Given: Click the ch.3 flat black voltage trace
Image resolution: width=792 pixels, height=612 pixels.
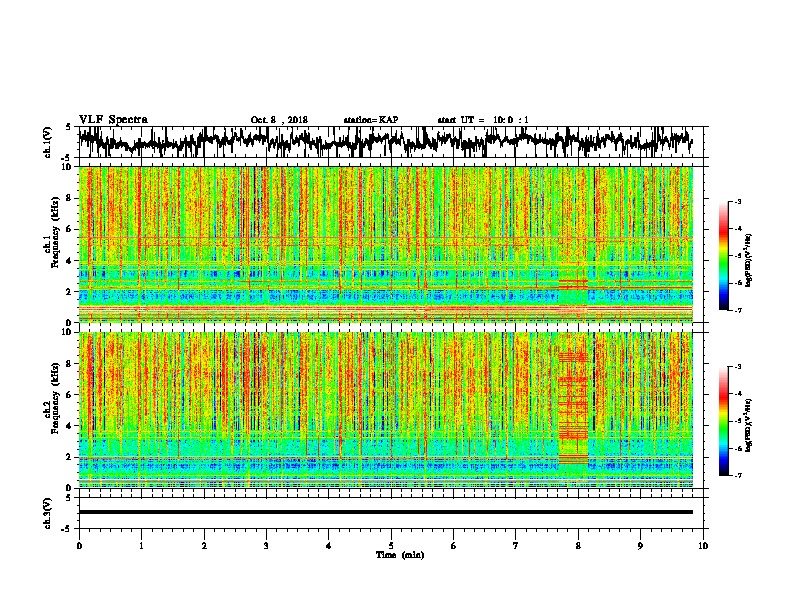Looking at the screenshot, I should tap(385, 512).
